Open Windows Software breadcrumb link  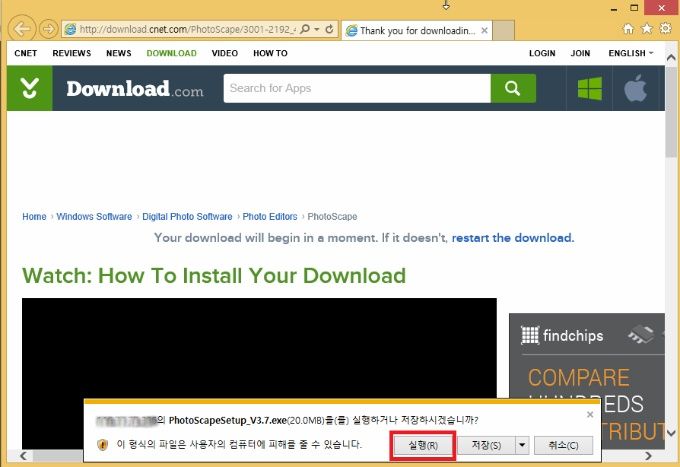(x=94, y=216)
